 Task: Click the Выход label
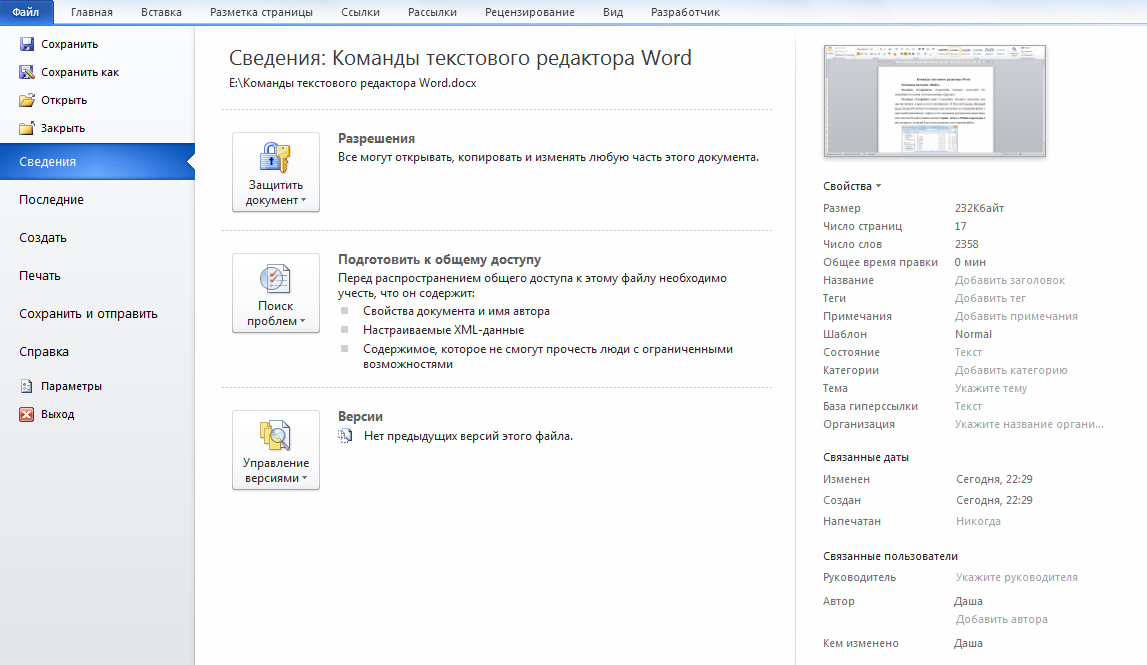(58, 414)
